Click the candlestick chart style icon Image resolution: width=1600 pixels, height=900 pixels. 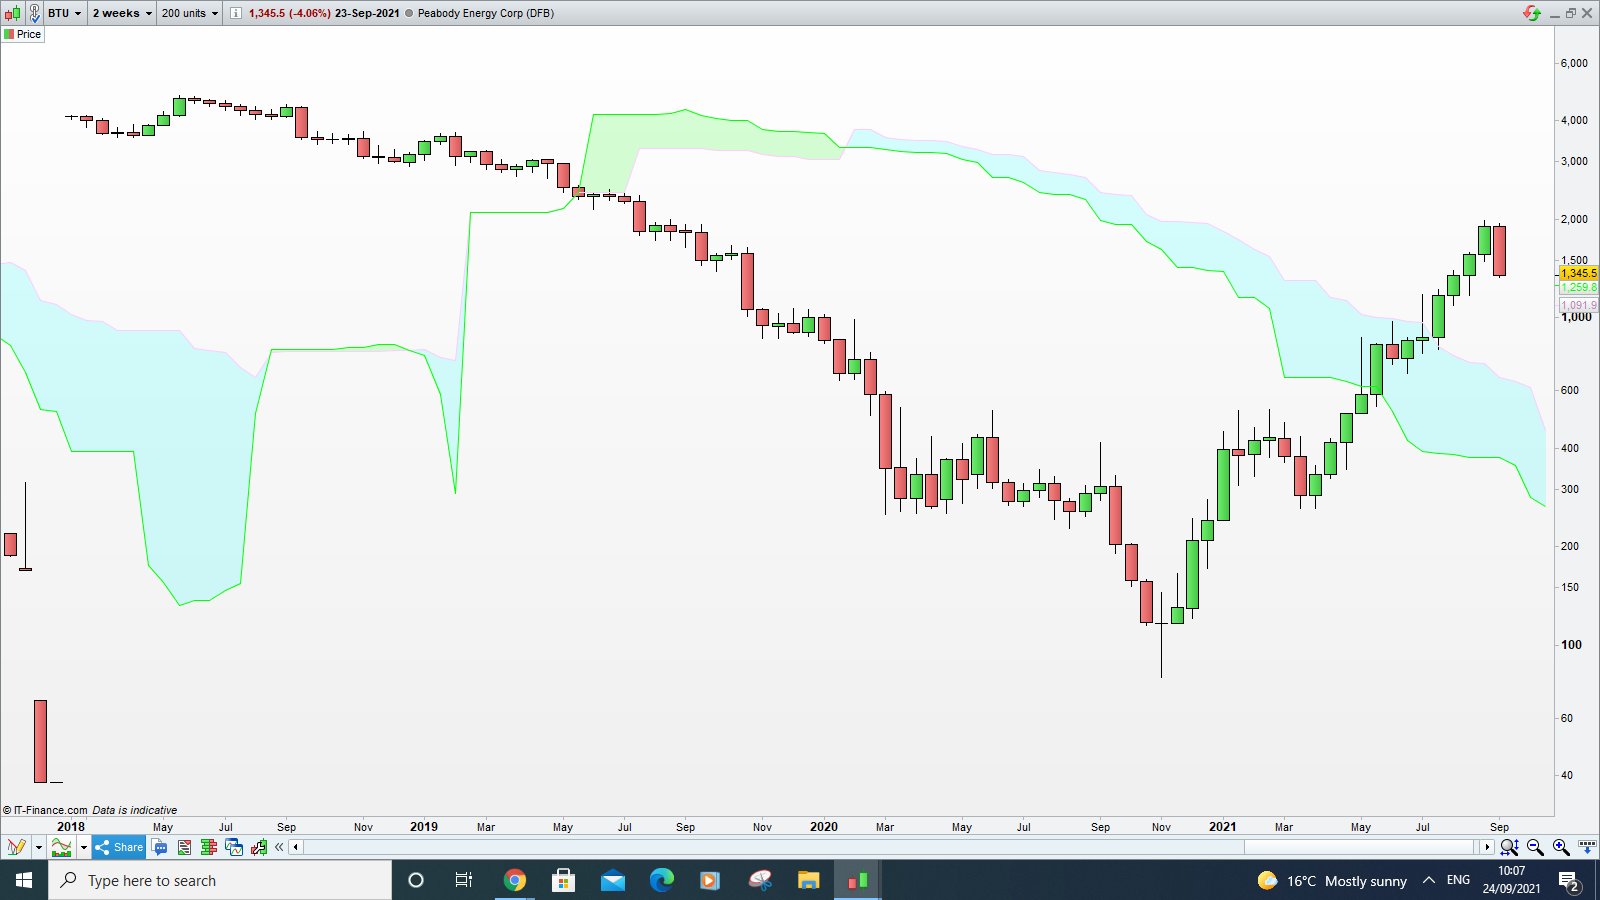[x=12, y=13]
